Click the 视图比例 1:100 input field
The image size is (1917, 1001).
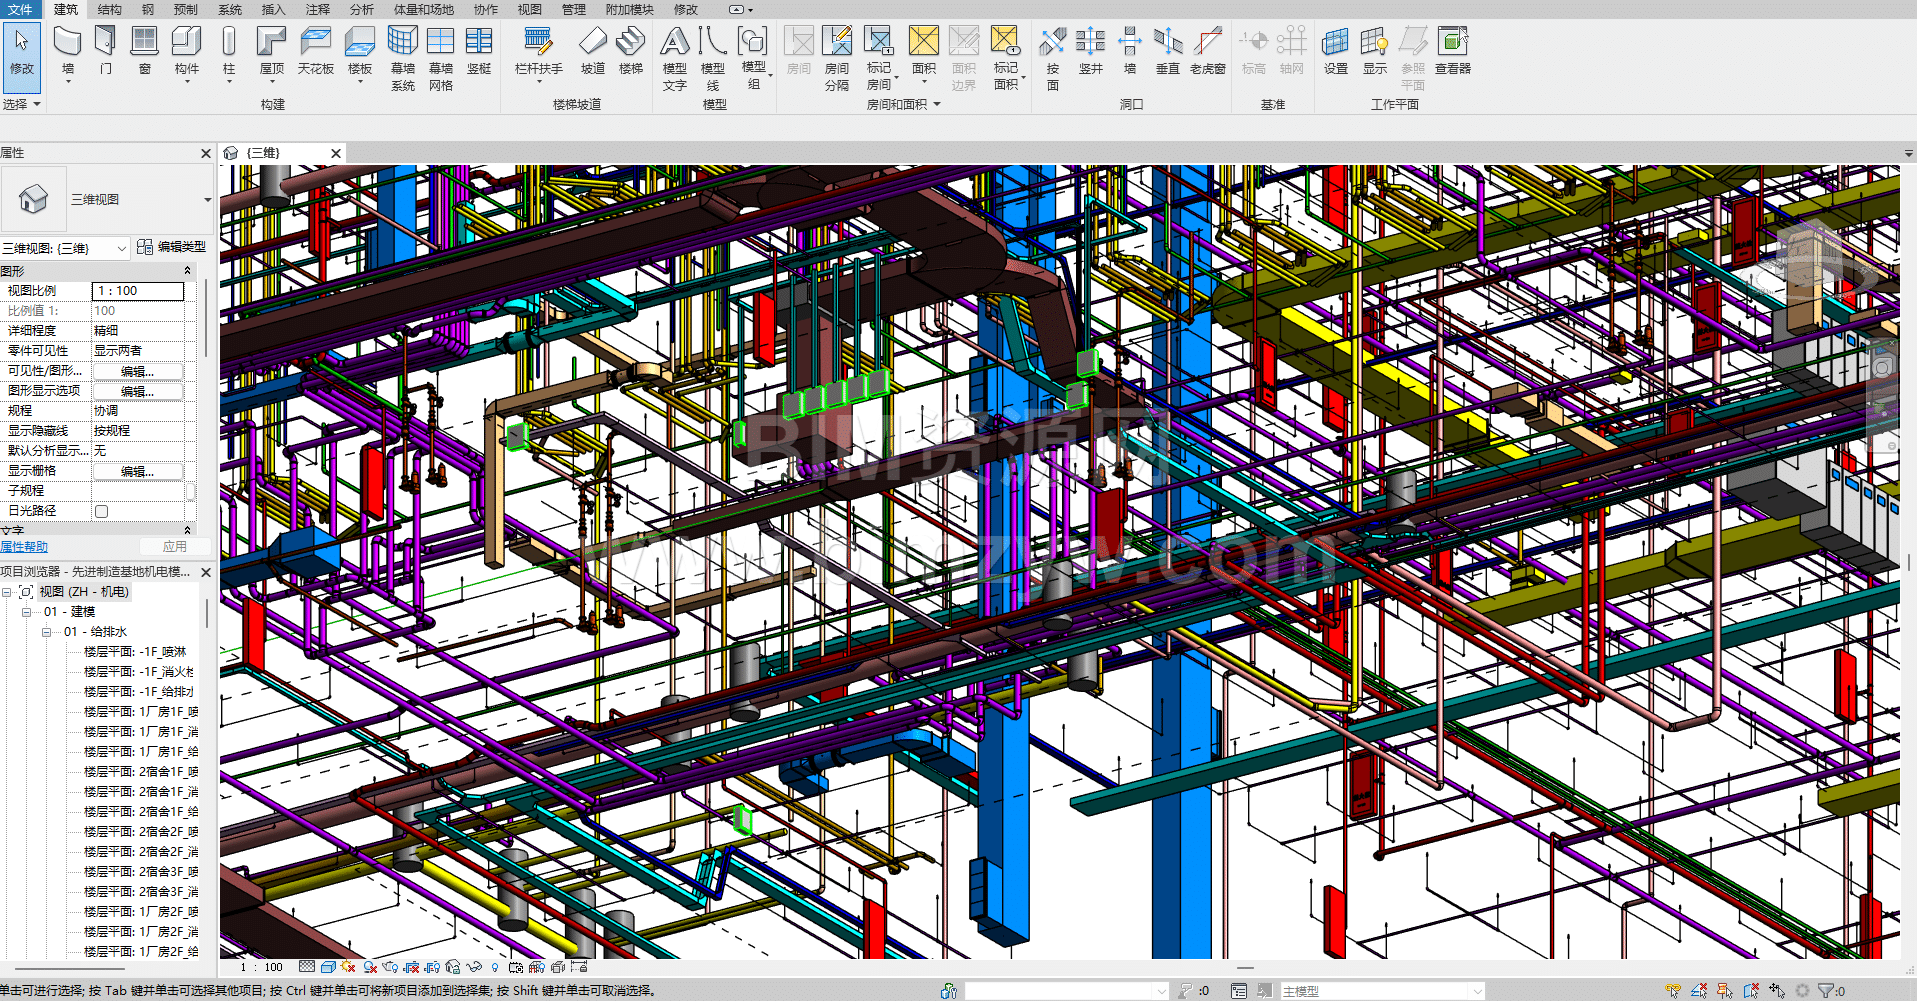138,291
